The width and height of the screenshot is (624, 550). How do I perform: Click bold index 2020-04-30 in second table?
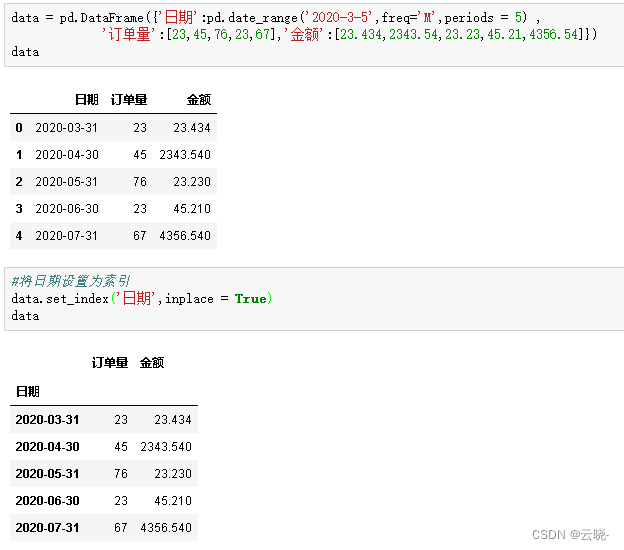[x=47, y=447]
